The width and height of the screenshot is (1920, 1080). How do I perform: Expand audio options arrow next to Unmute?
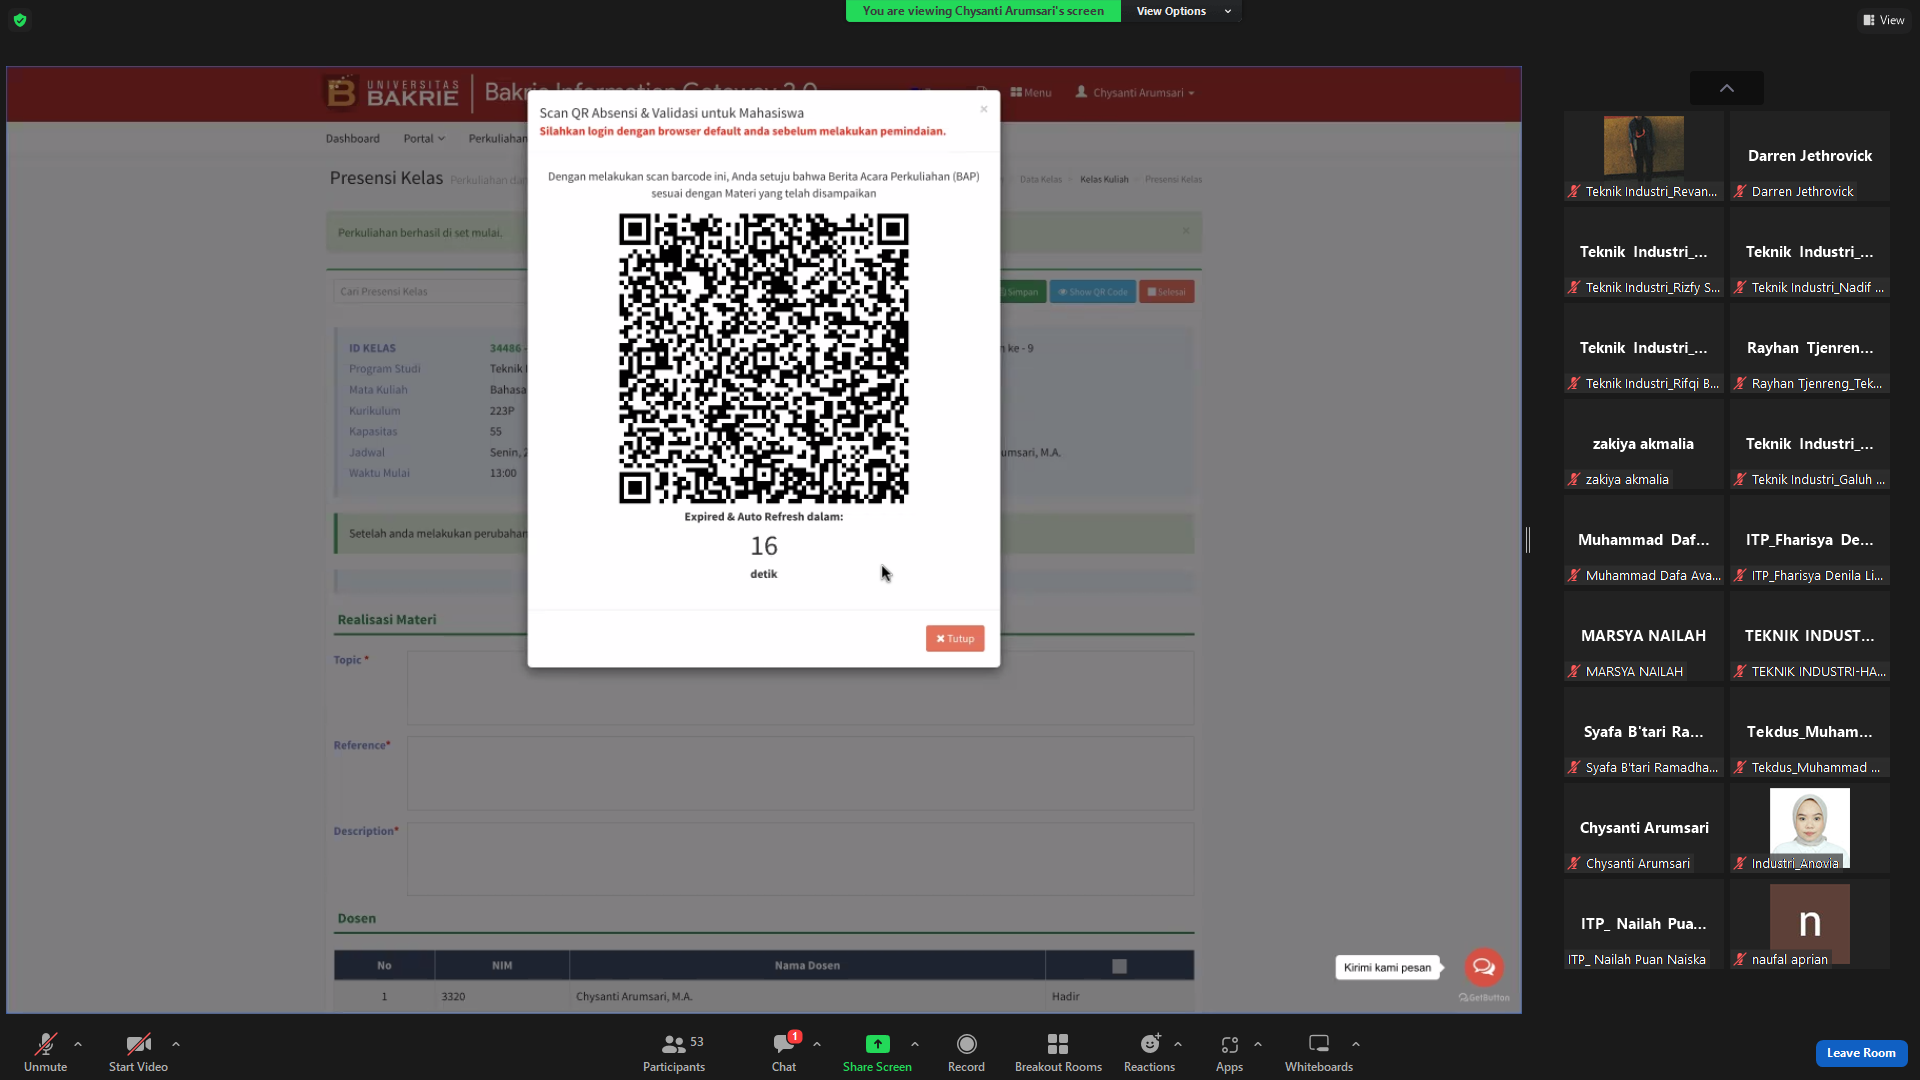[78, 1044]
